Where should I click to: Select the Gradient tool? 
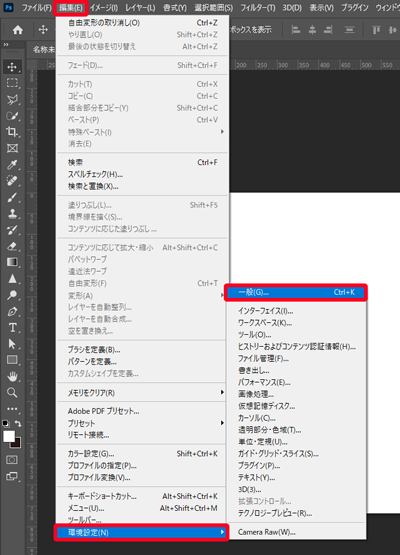pyautogui.click(x=12, y=262)
